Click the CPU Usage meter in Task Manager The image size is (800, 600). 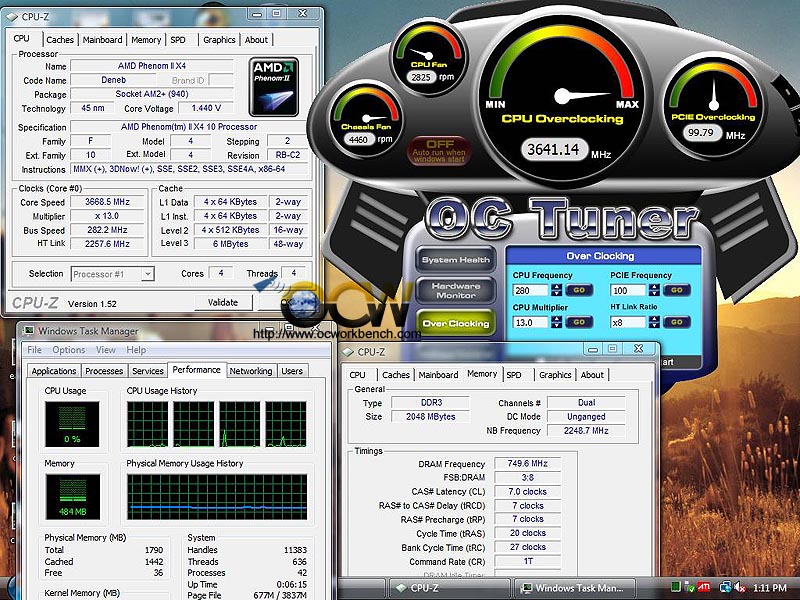pos(72,424)
